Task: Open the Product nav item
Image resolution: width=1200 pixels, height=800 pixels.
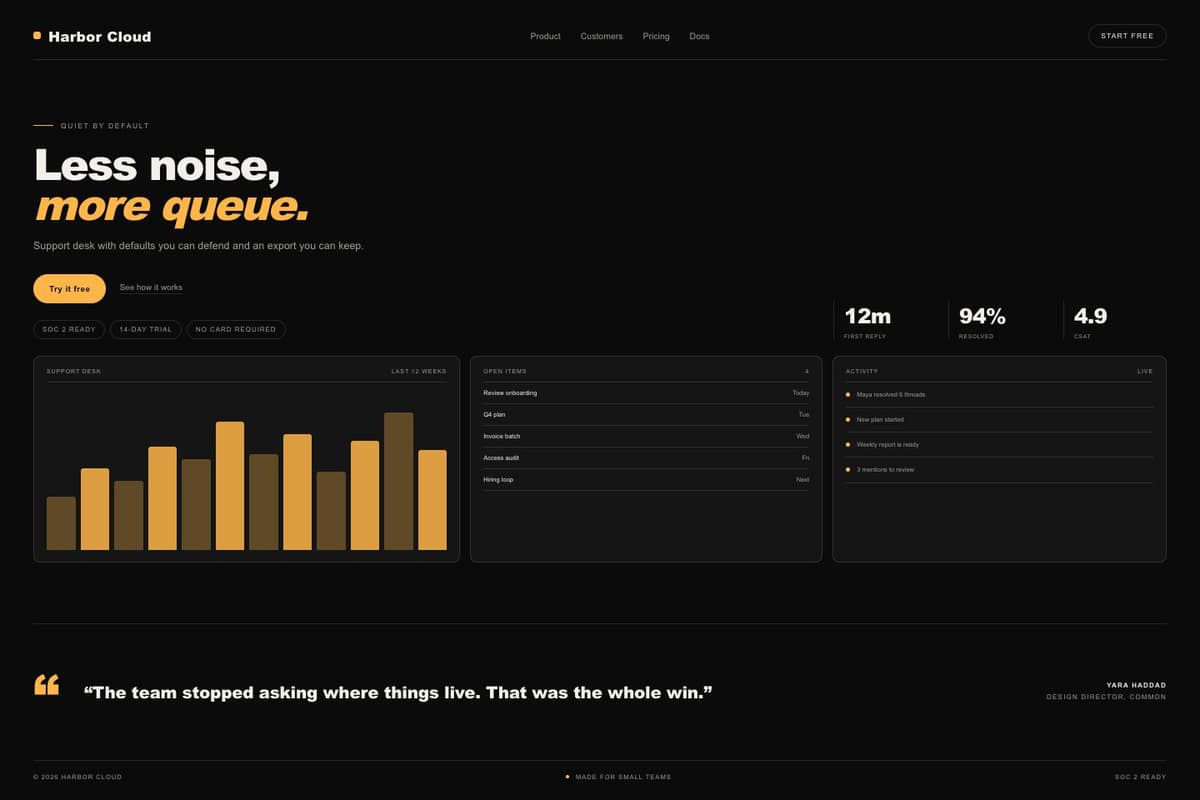Action: (545, 36)
